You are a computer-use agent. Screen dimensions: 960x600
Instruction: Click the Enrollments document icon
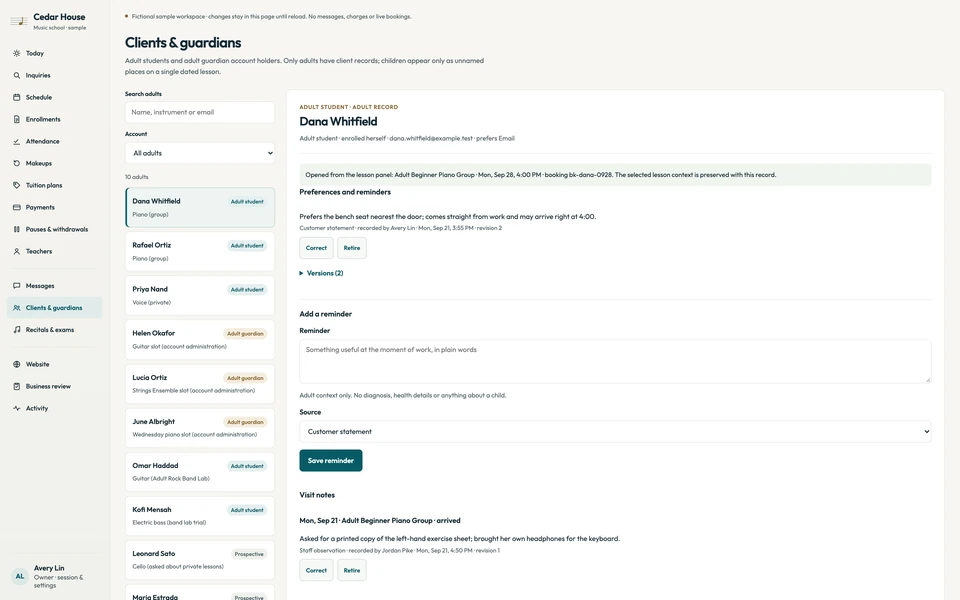click(x=17, y=119)
